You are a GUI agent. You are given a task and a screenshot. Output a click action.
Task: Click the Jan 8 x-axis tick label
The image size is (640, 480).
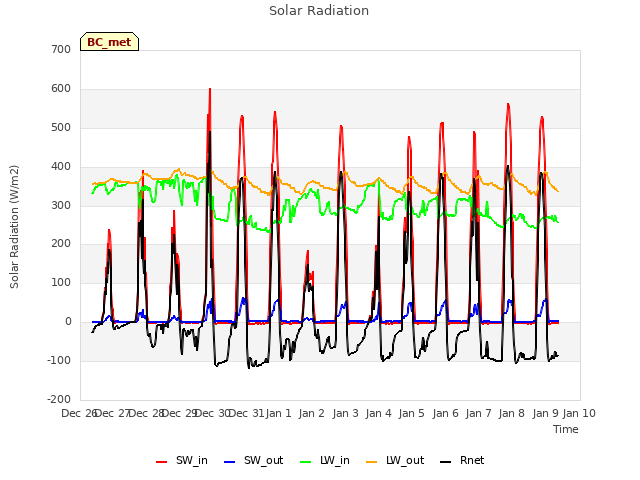[x=511, y=413]
